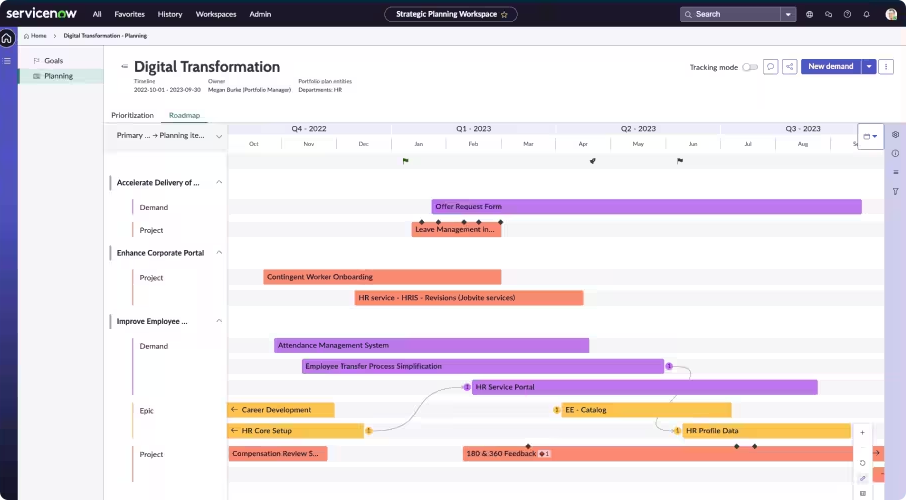Open the filter funnel icon in the right panel
The width and height of the screenshot is (906, 500).
(895, 191)
